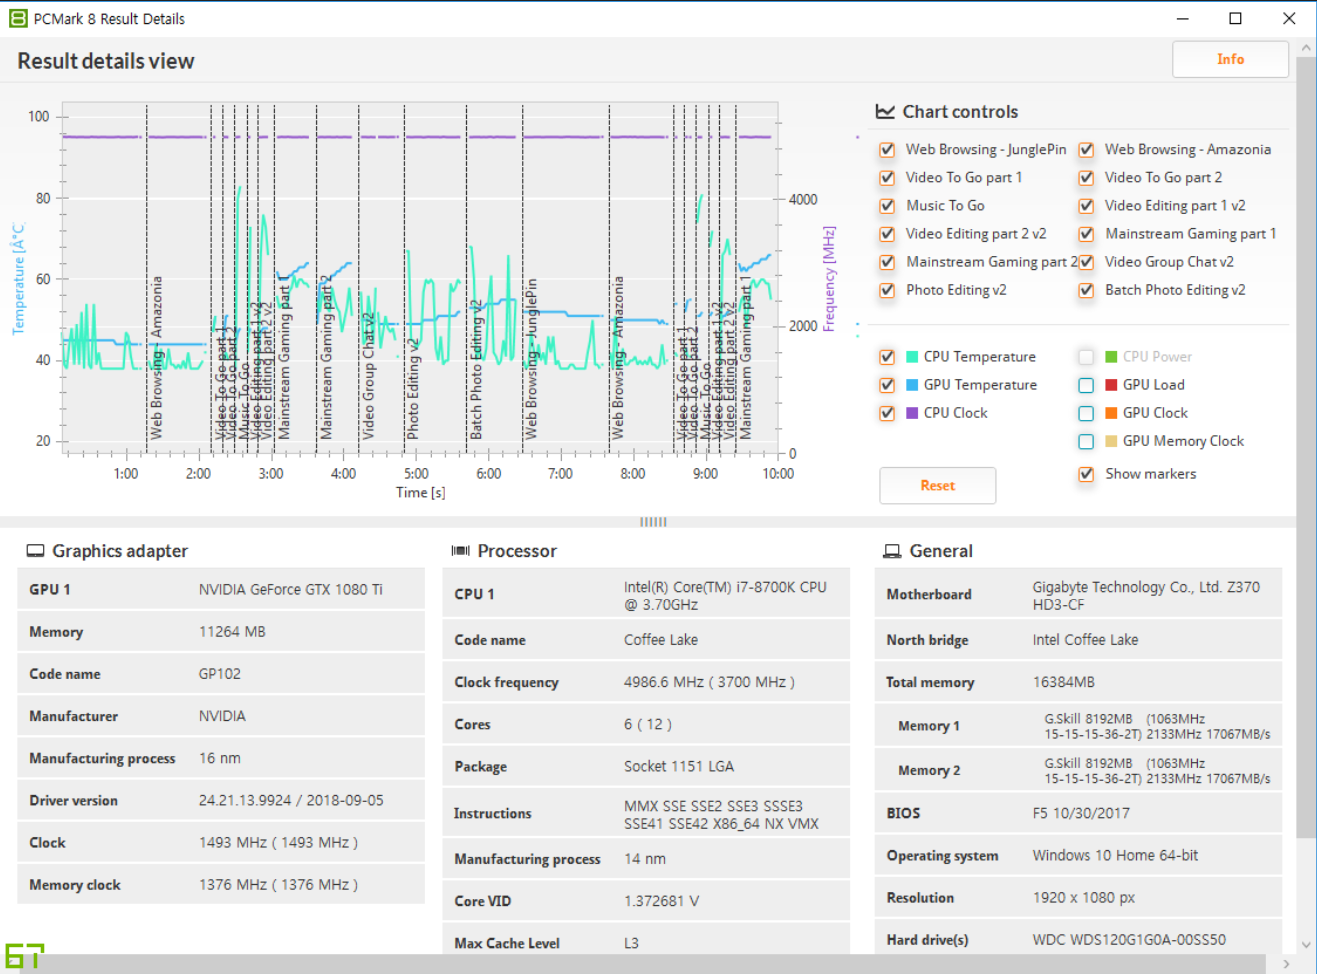The height and width of the screenshot is (974, 1317).
Task: Toggle Video Editing part 1 v2 checkbox
Action: [1086, 206]
